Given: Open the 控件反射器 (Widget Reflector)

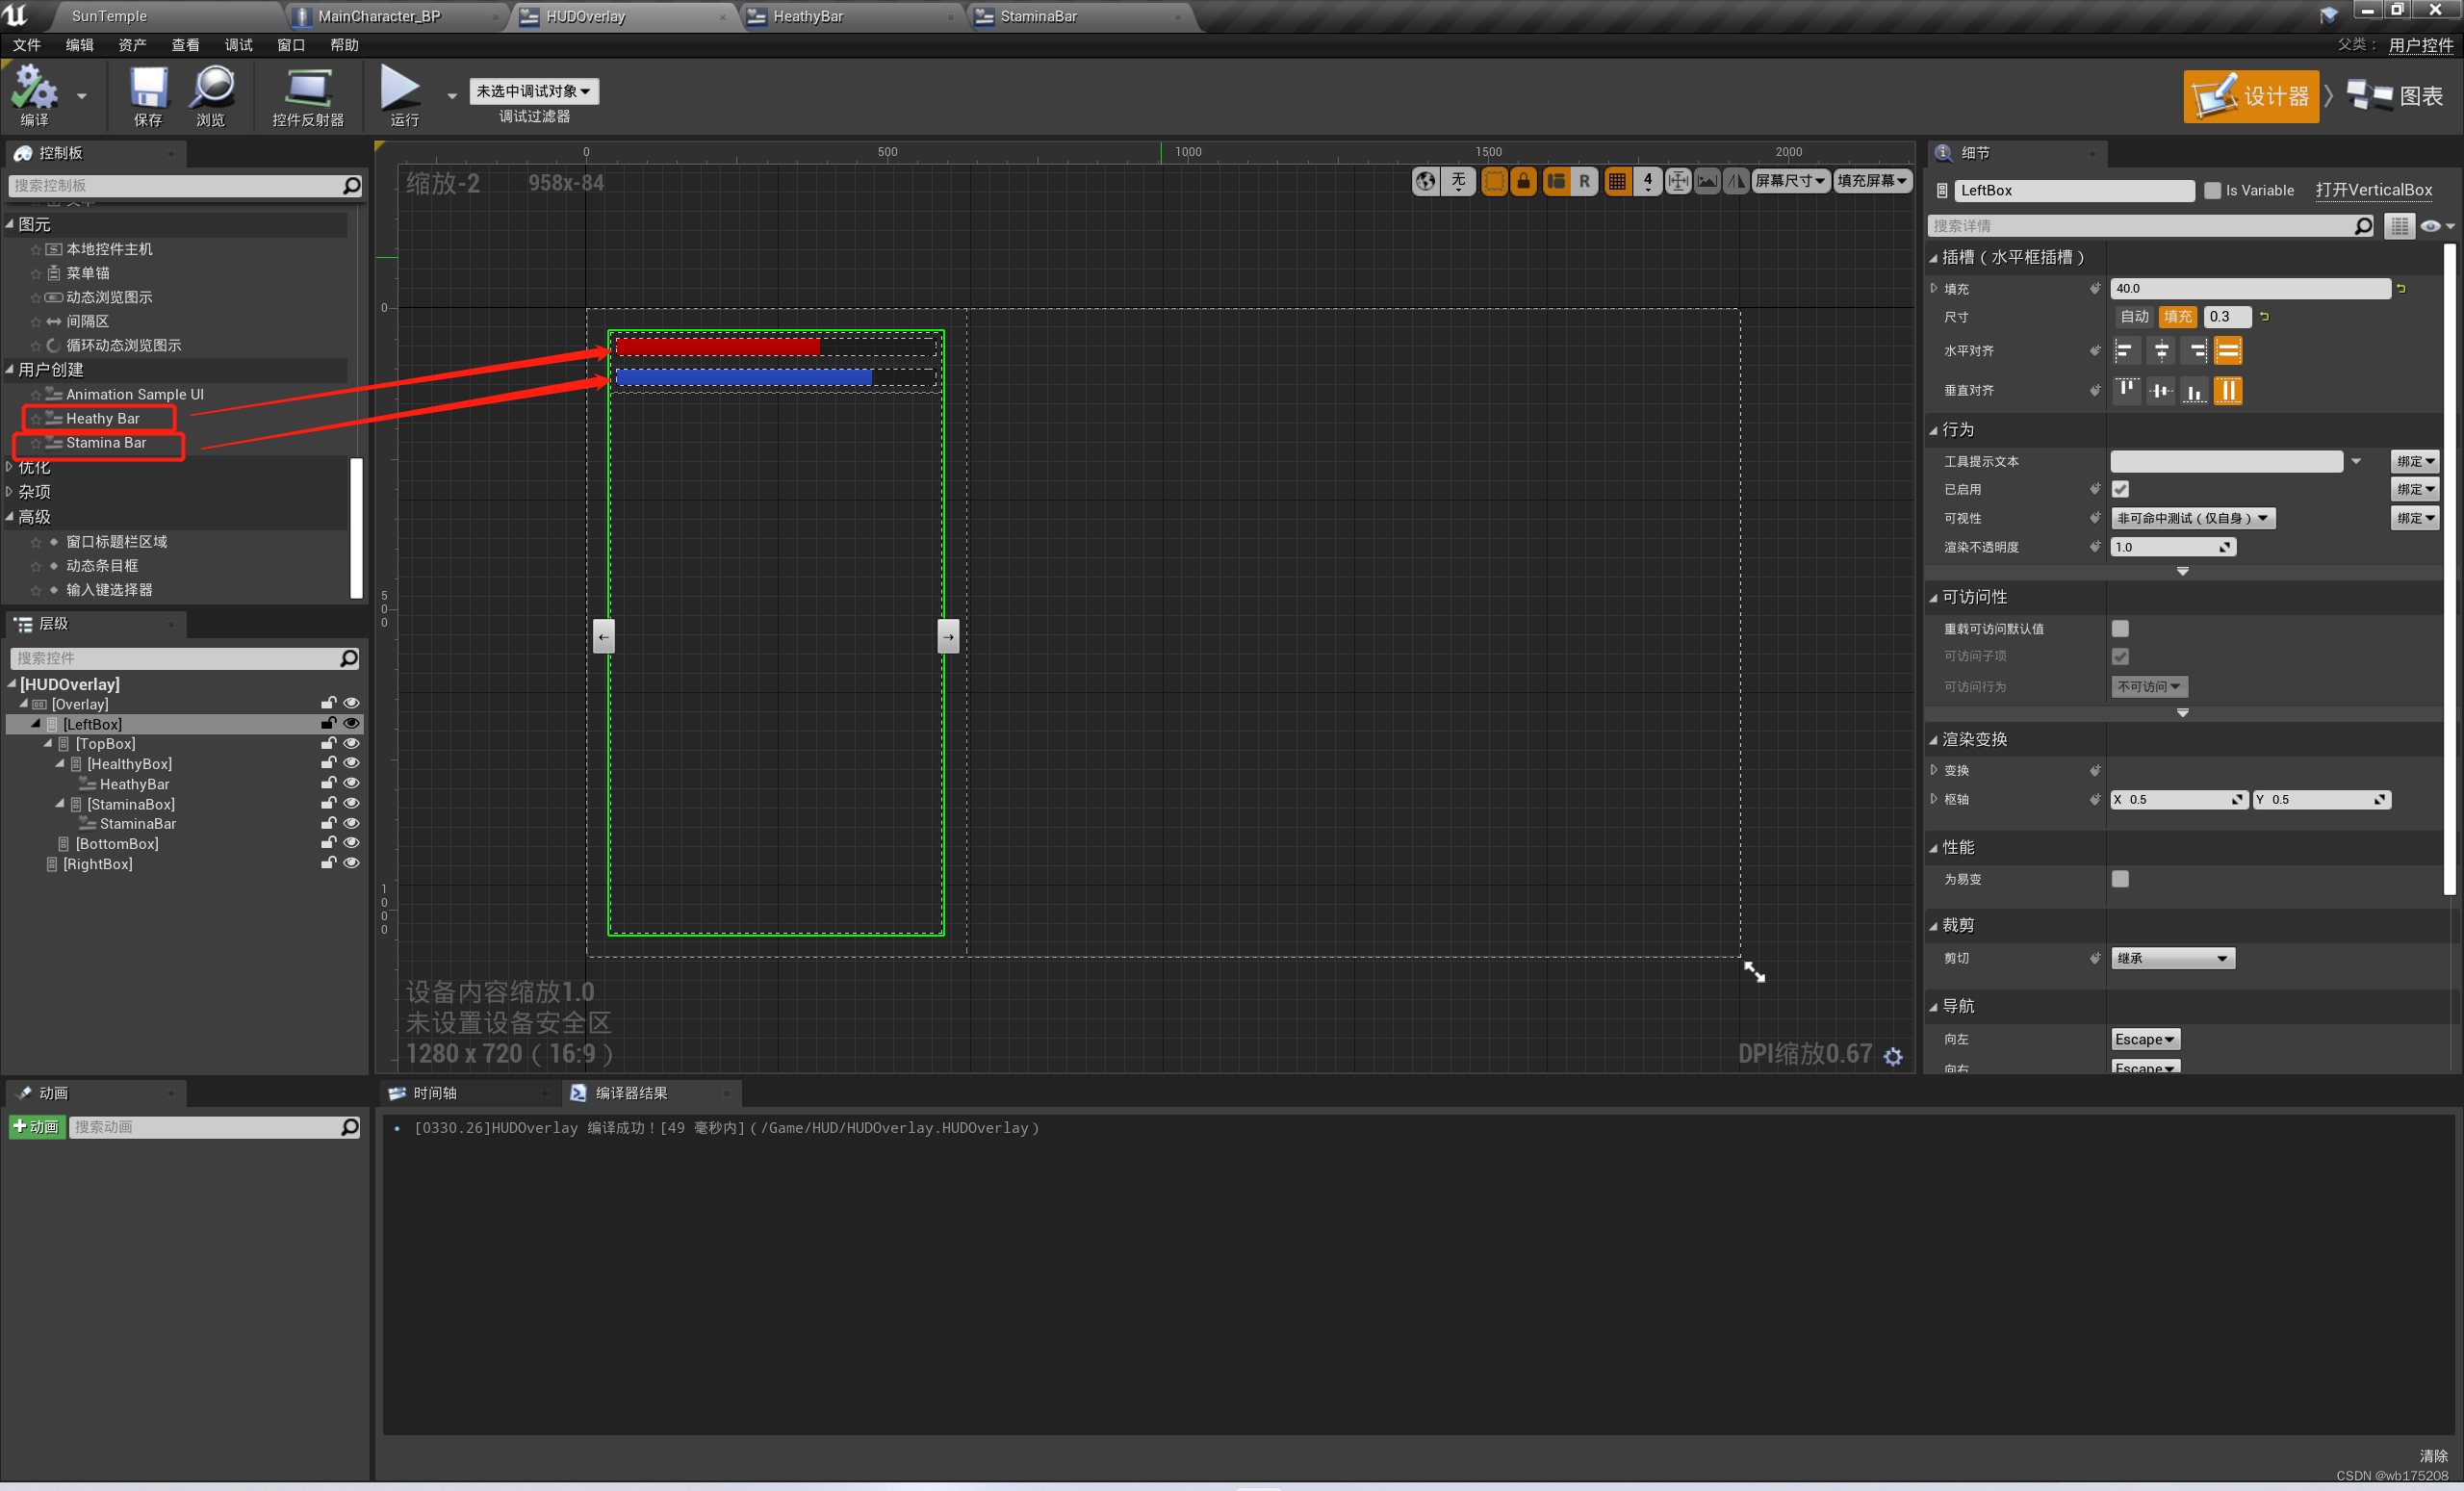Looking at the screenshot, I should pos(307,95).
